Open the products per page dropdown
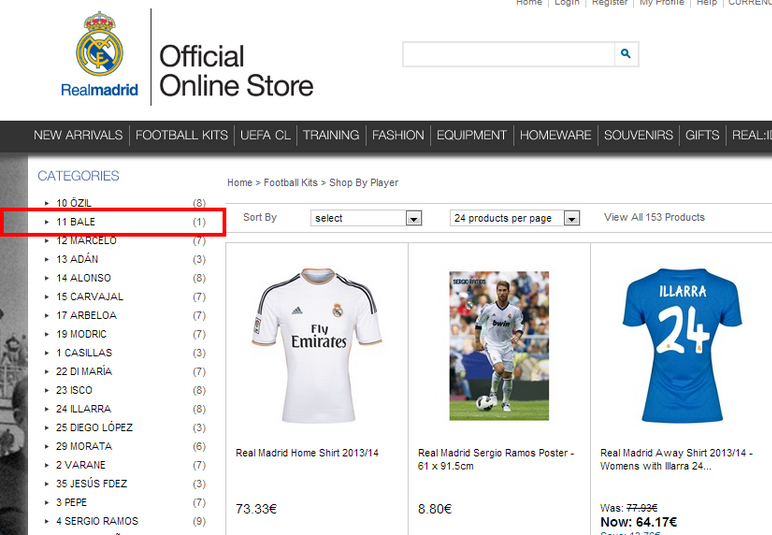The image size is (772, 535). (x=515, y=218)
